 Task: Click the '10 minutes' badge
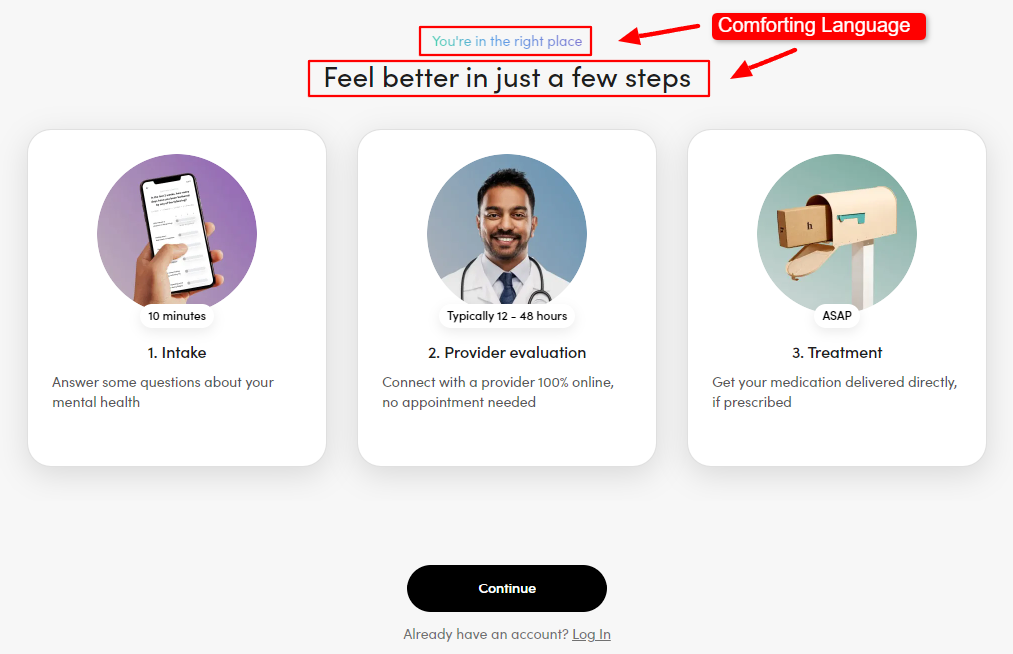point(177,316)
